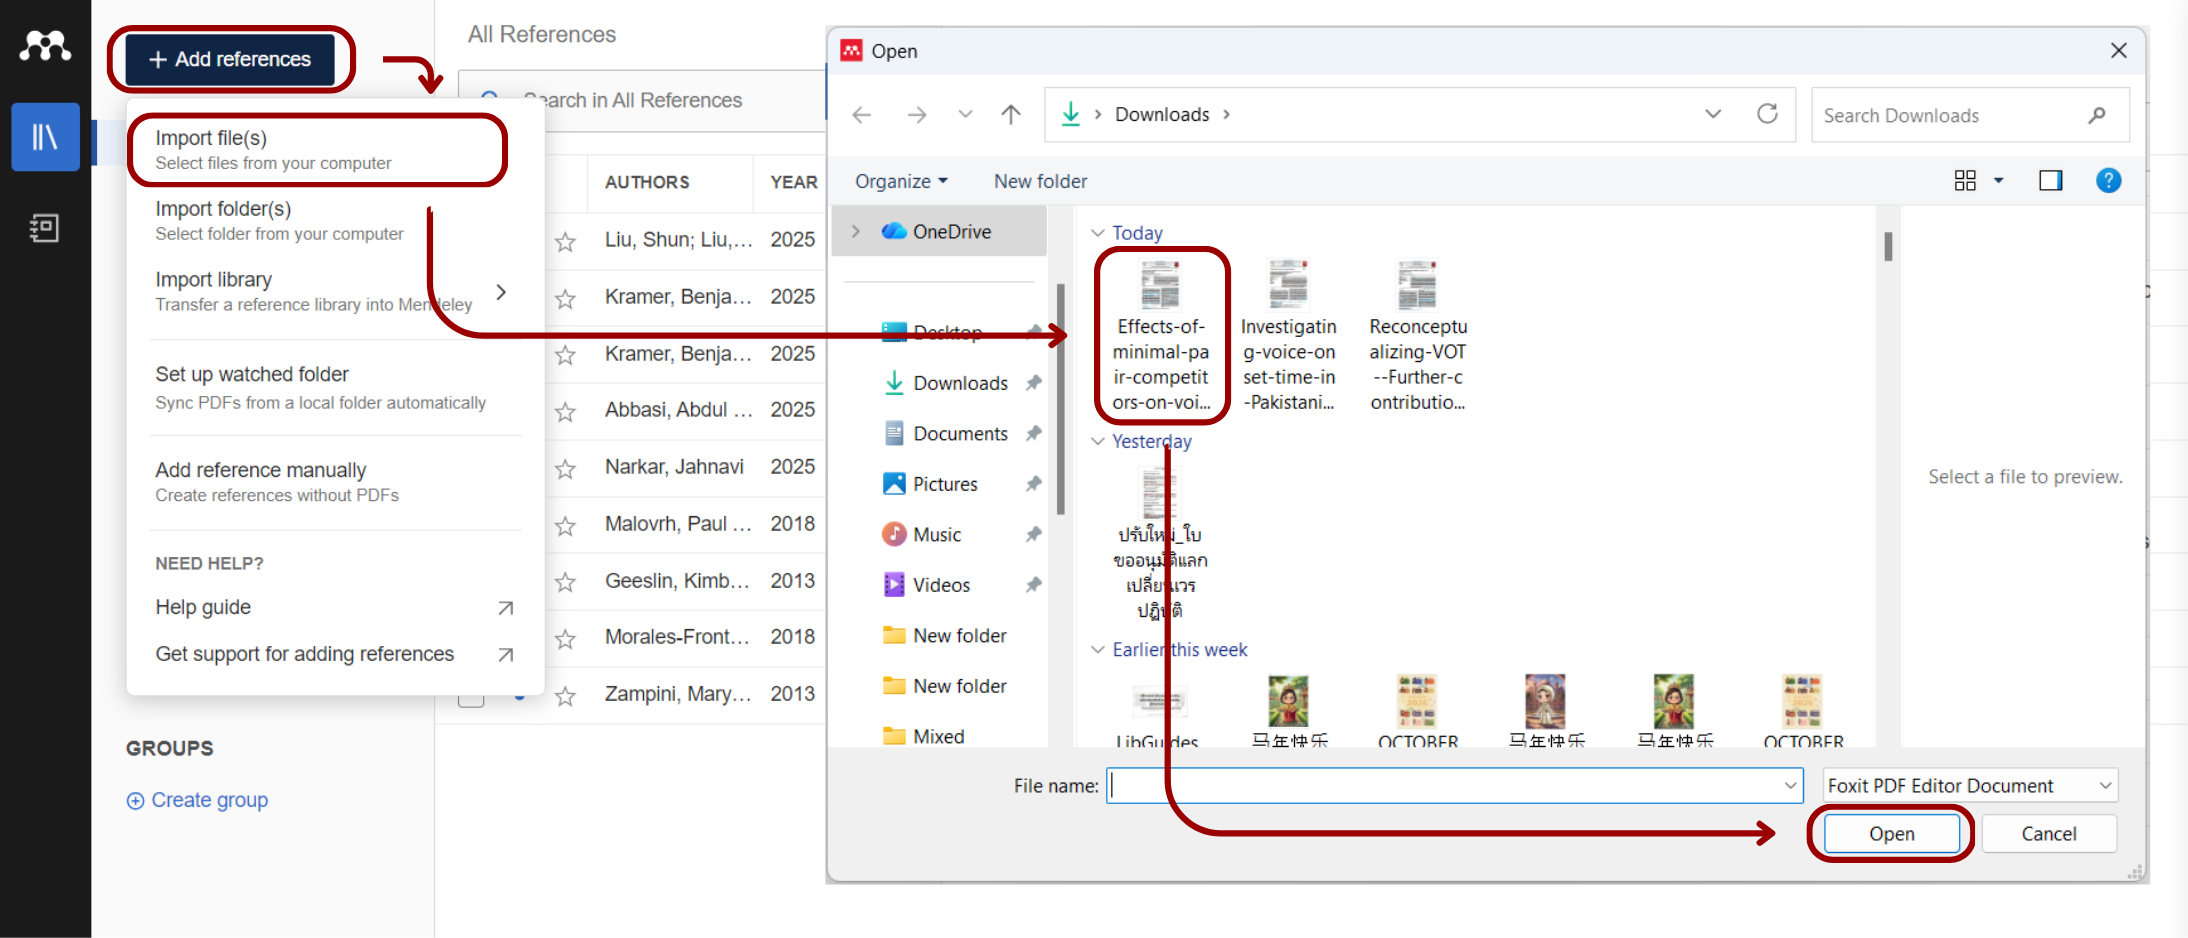Open the Organize menu
Image resolution: width=2188 pixels, height=938 pixels.
901,181
